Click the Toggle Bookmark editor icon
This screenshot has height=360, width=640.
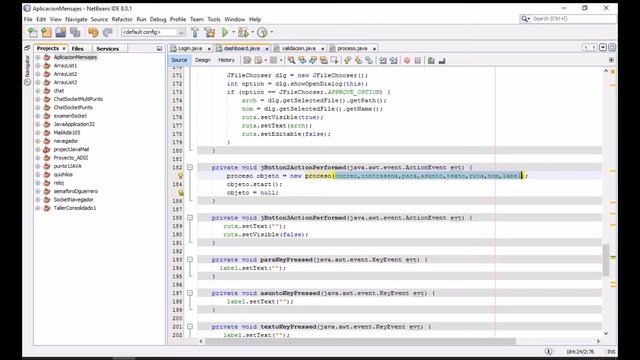point(369,60)
